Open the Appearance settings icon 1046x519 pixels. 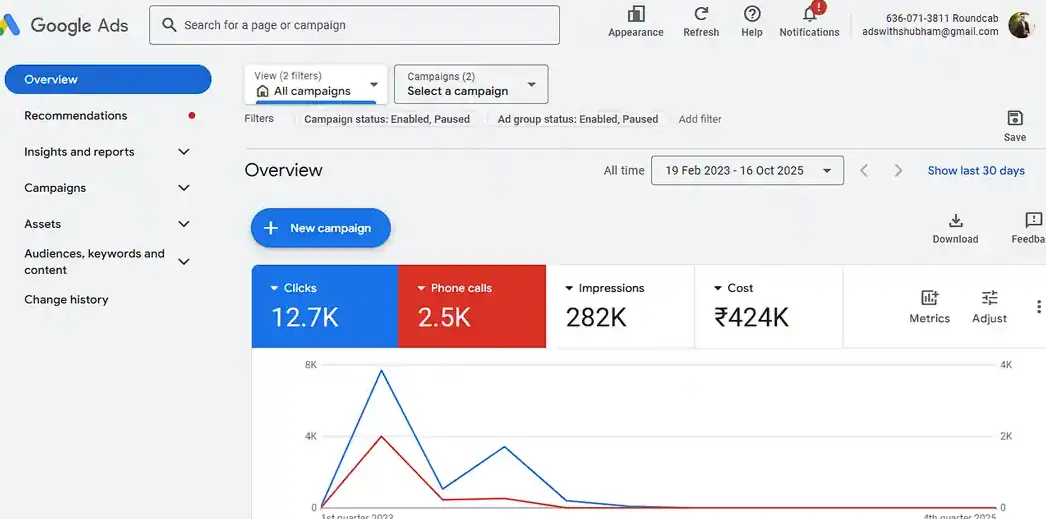click(636, 14)
